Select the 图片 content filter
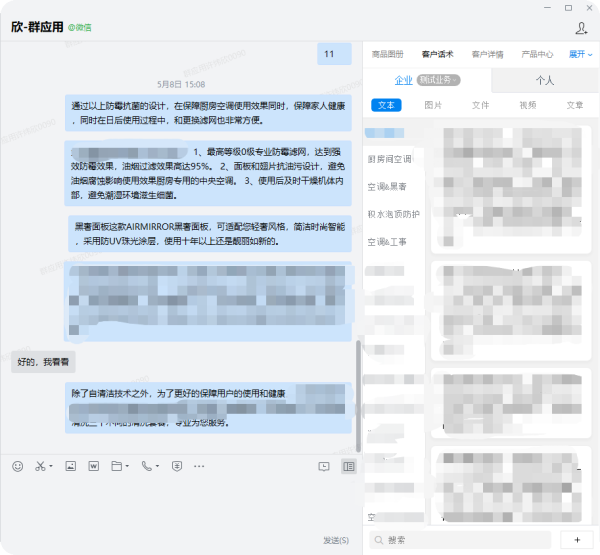This screenshot has width=600, height=555. coord(433,105)
